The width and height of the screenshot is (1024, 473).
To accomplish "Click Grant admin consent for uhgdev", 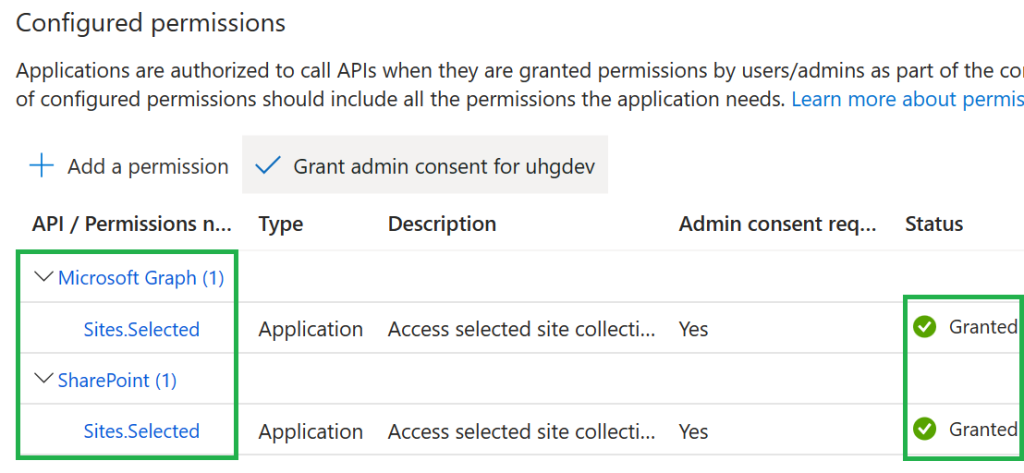I will [x=425, y=165].
